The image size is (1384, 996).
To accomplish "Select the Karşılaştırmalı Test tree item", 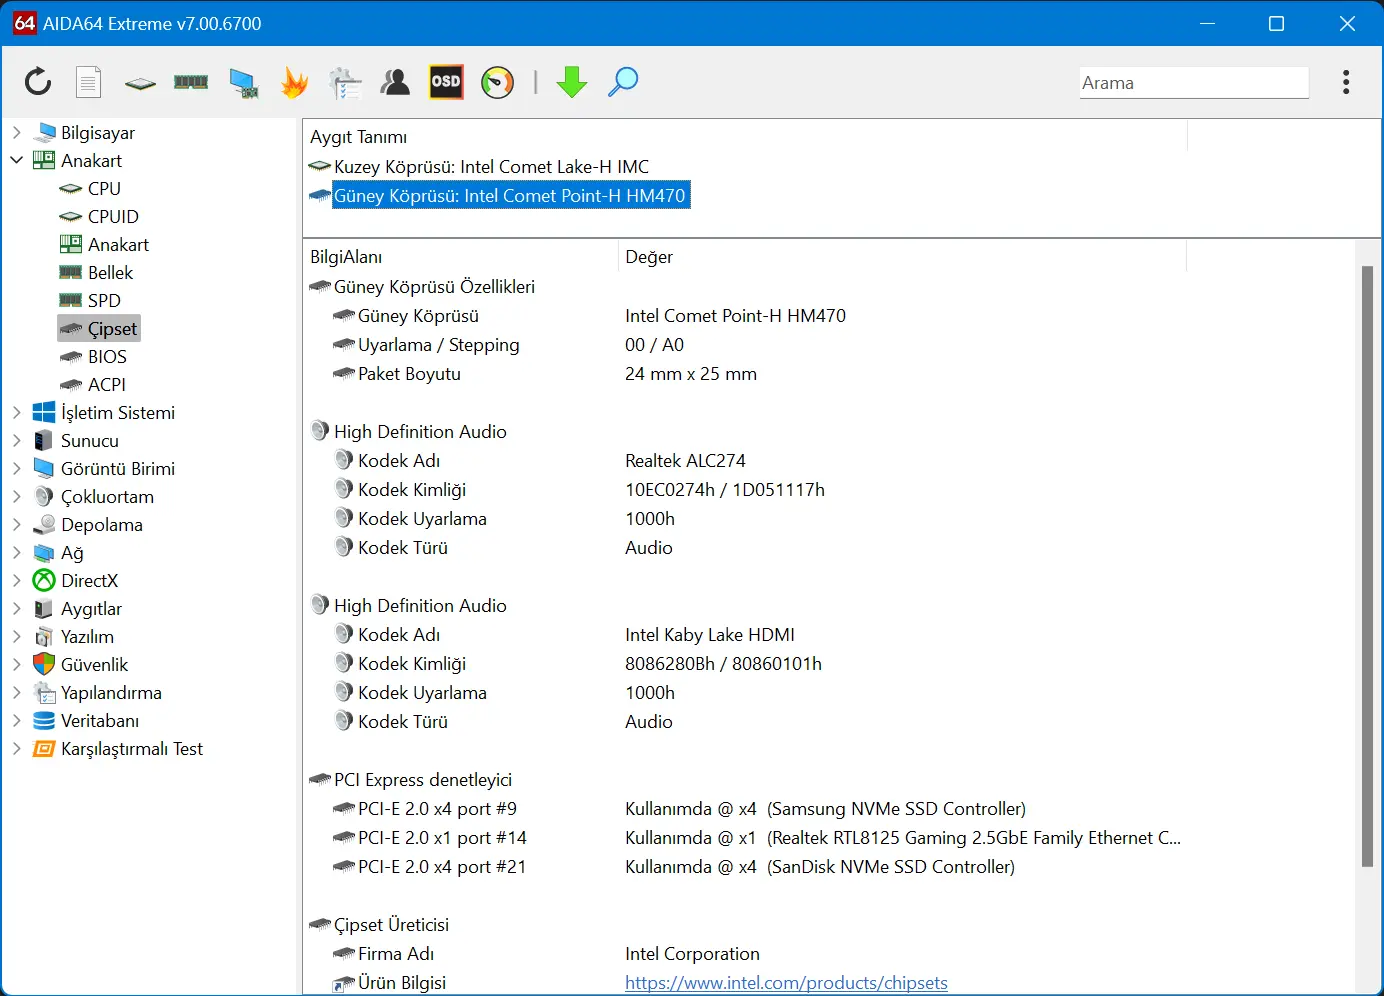I will pyautogui.click(x=132, y=748).
